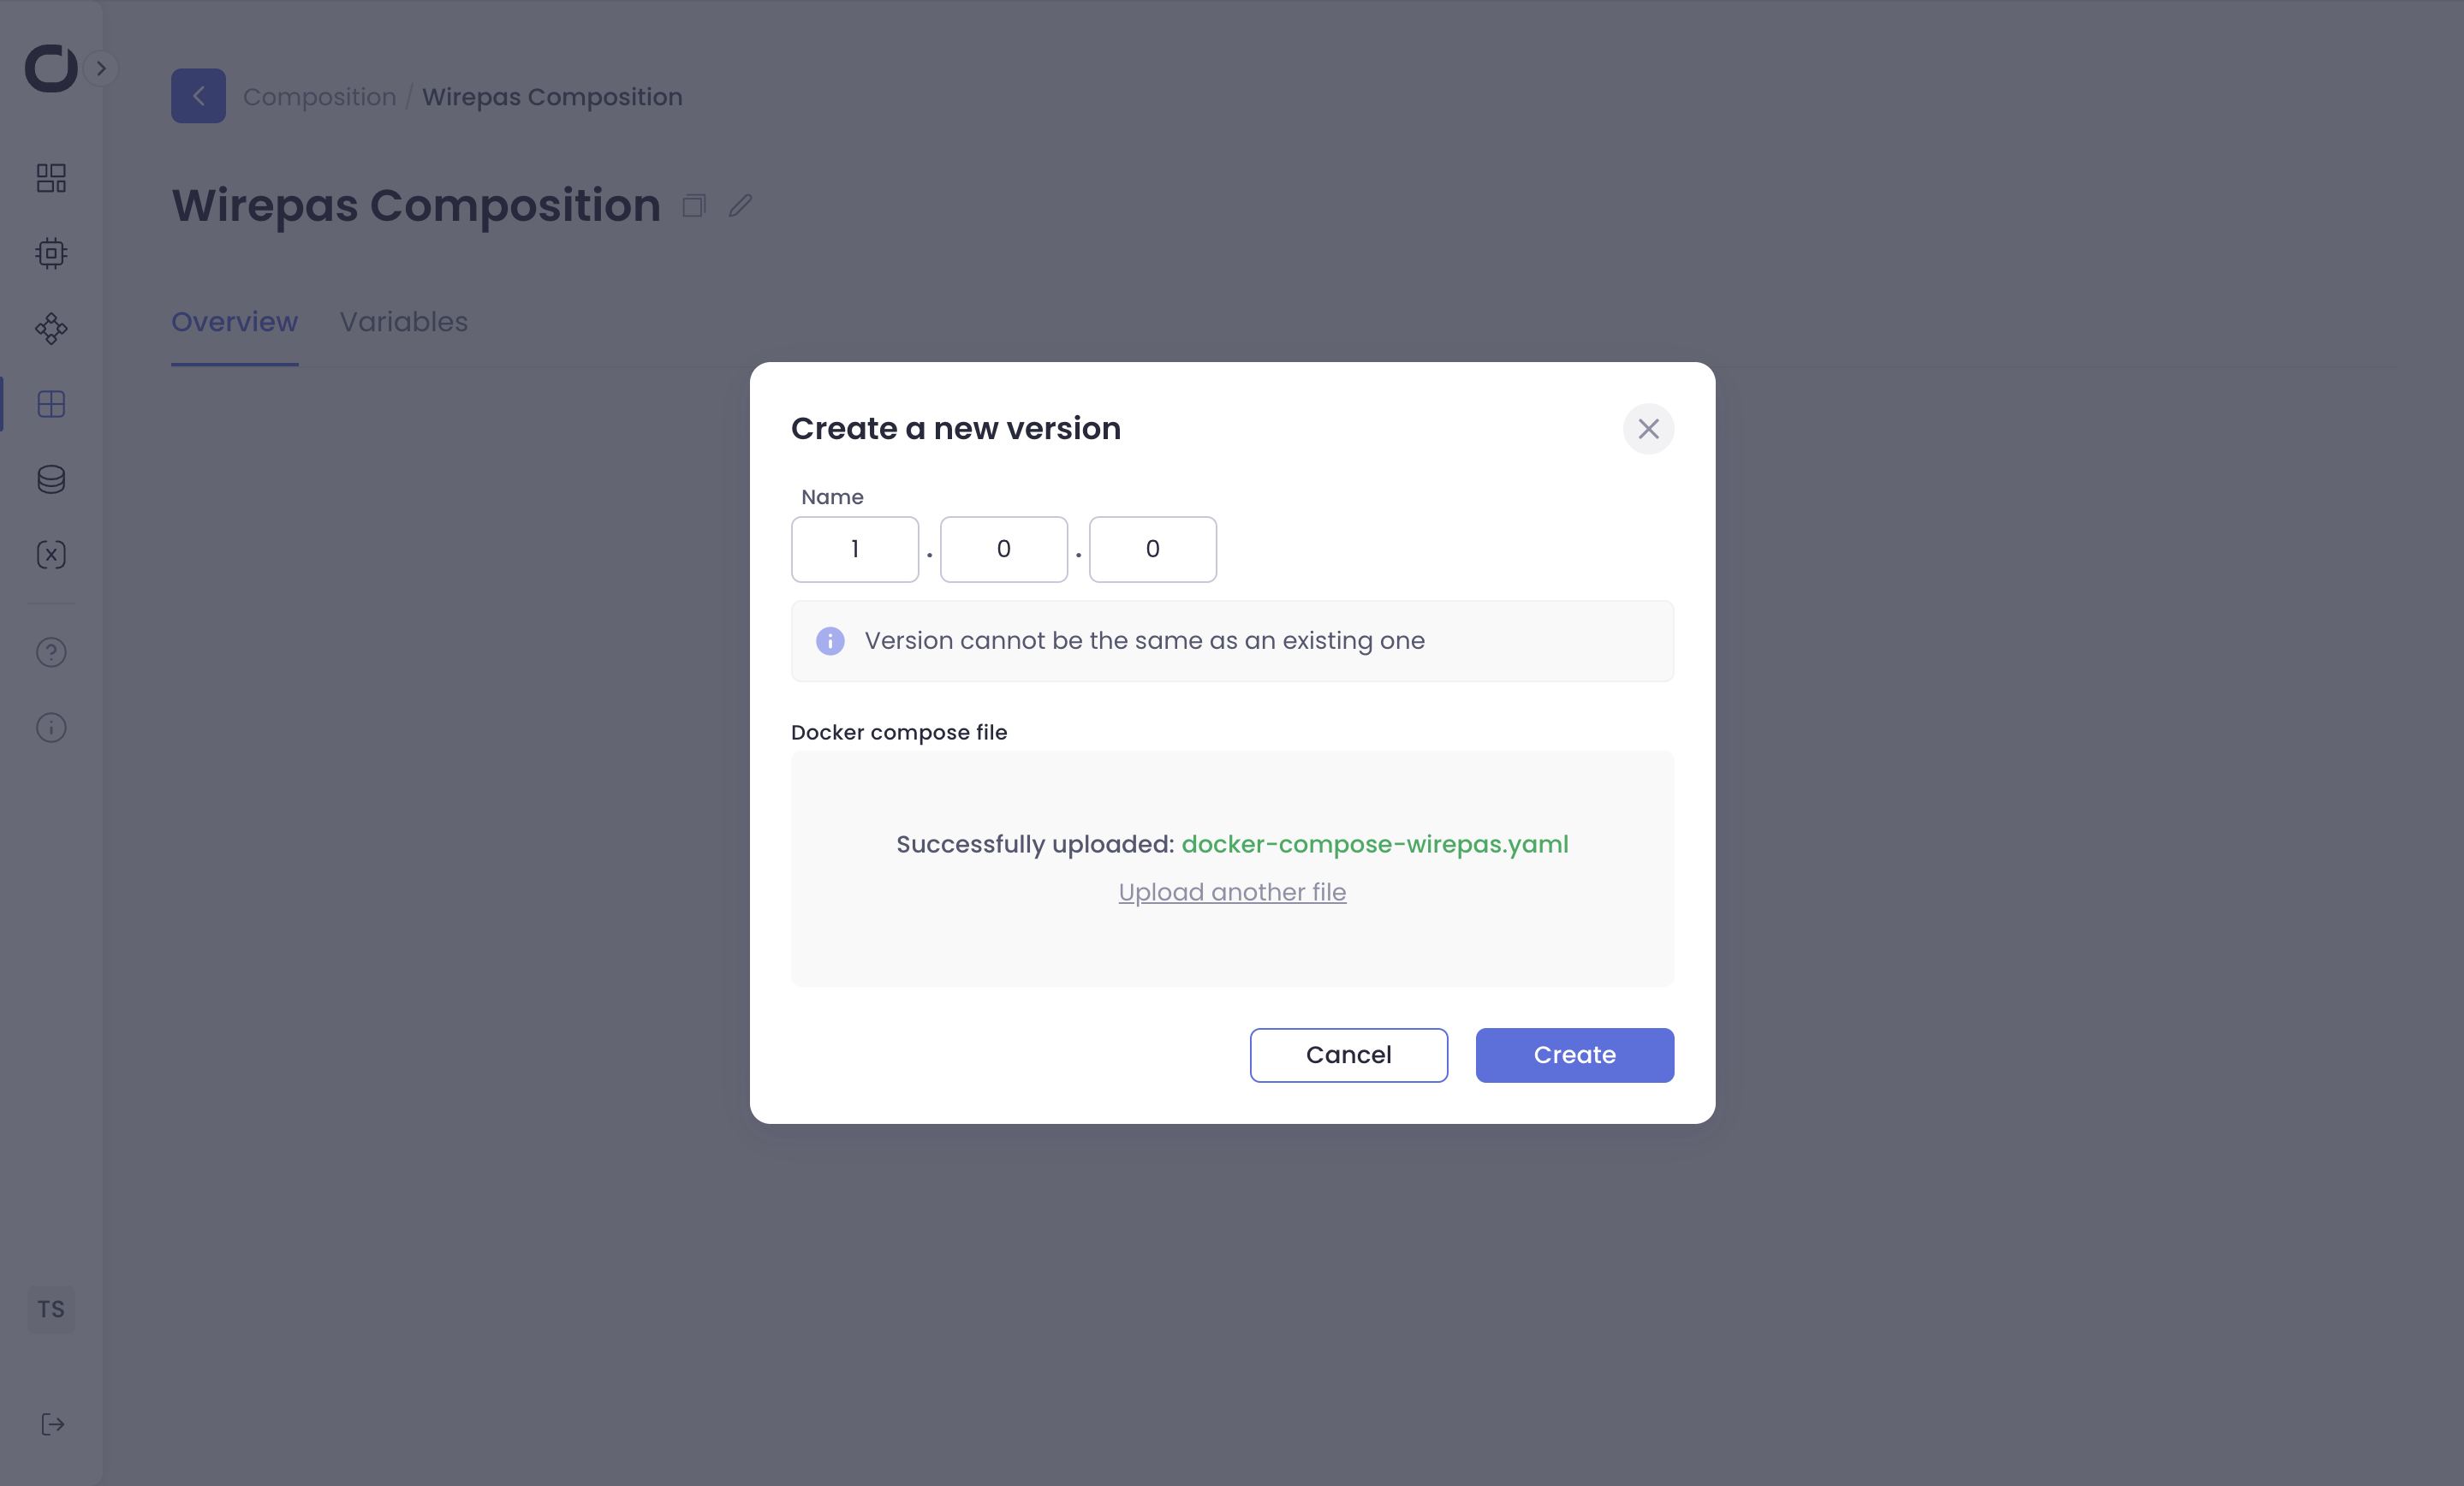Image resolution: width=2464 pixels, height=1486 pixels.
Task: Click the info circle icon in sidebar
Action: pos(51,728)
